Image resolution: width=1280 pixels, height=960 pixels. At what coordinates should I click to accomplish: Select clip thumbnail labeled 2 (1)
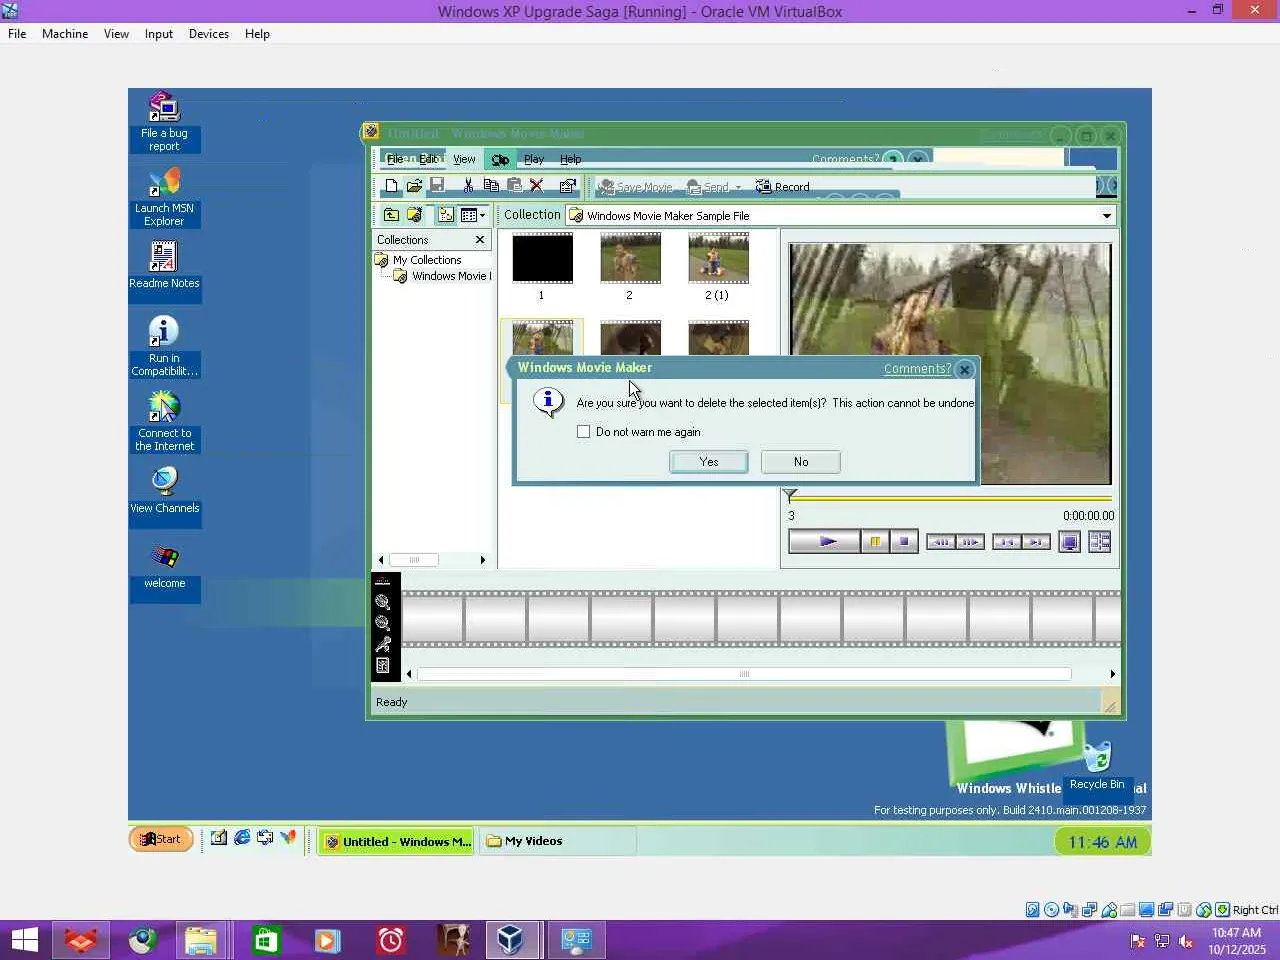click(x=718, y=258)
